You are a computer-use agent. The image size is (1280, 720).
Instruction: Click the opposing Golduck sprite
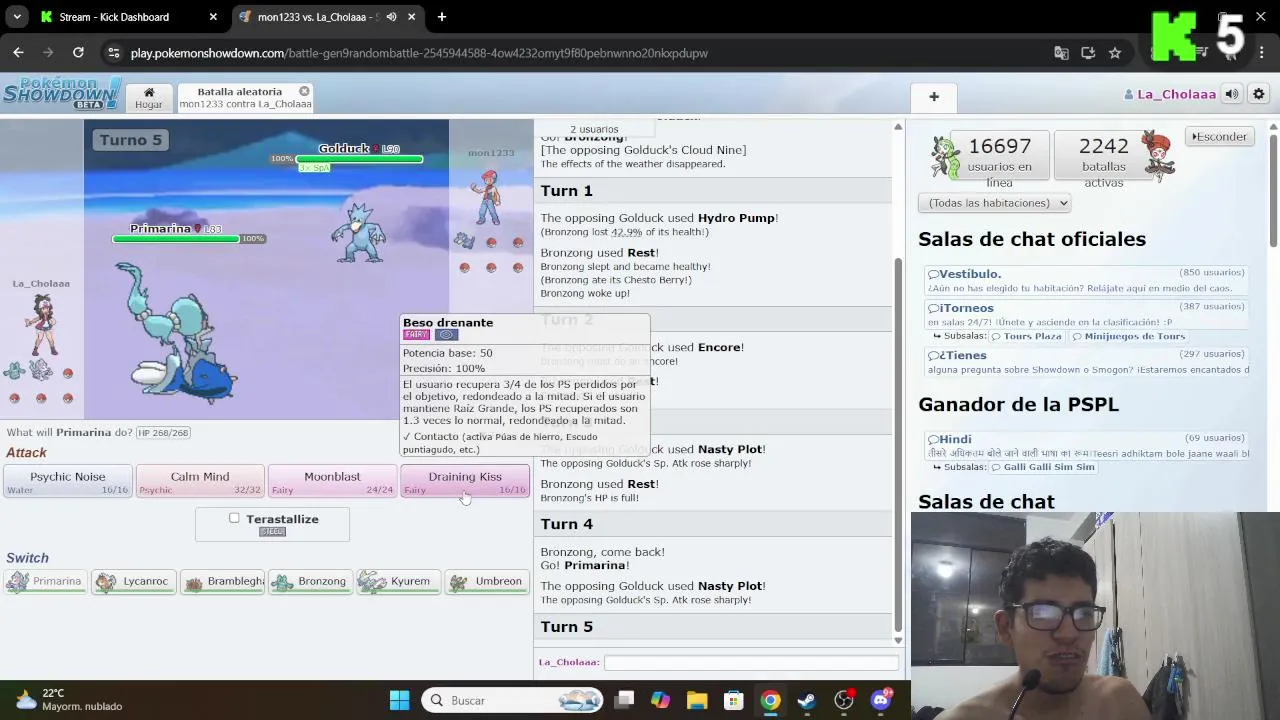point(358,232)
